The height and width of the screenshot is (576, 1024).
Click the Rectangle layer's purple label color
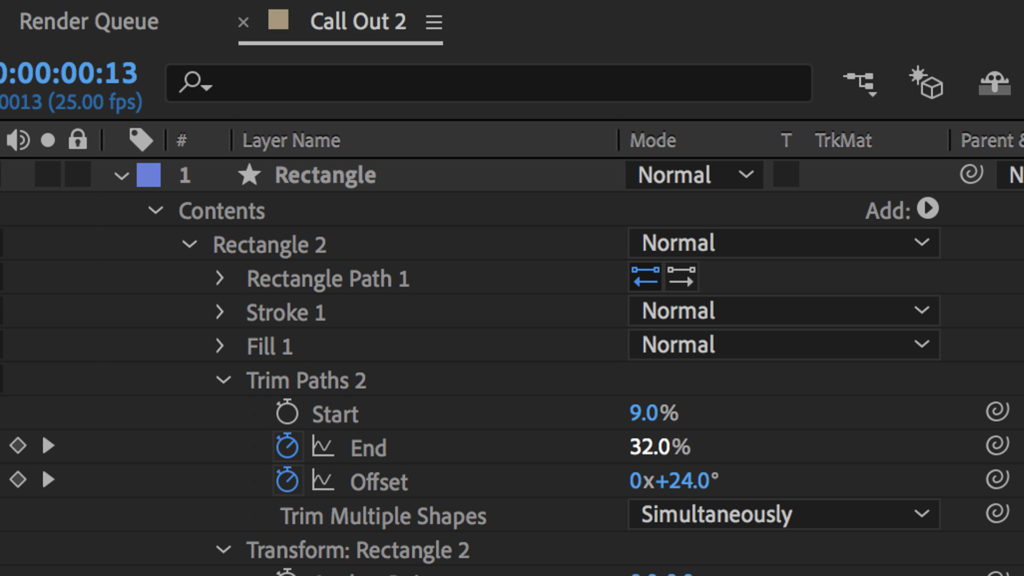tap(148, 175)
